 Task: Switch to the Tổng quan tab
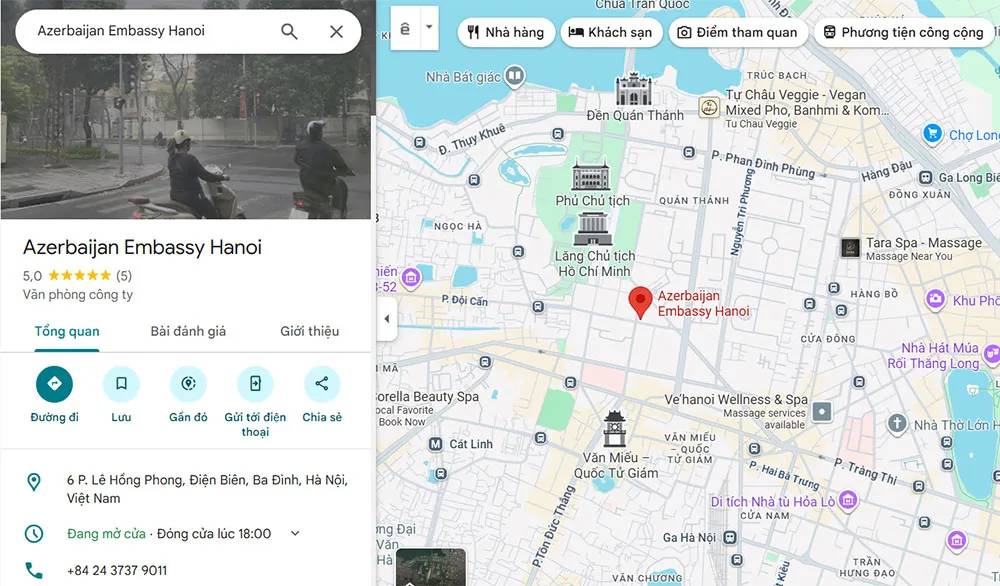tap(67, 332)
